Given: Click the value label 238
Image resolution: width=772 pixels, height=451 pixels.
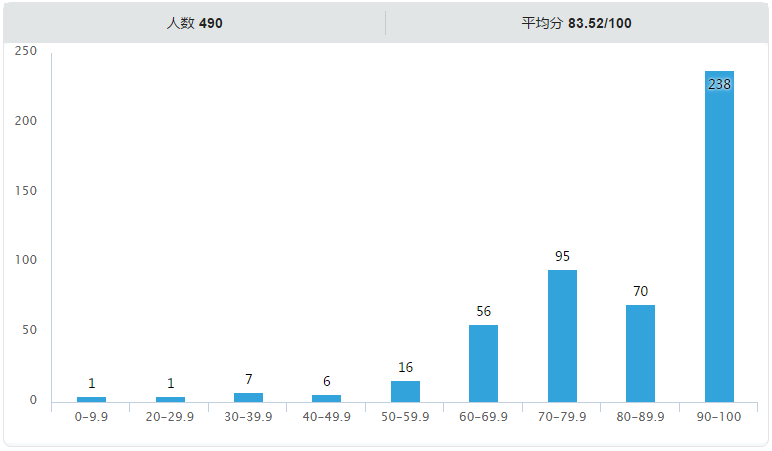Looking at the screenshot, I should point(719,85).
